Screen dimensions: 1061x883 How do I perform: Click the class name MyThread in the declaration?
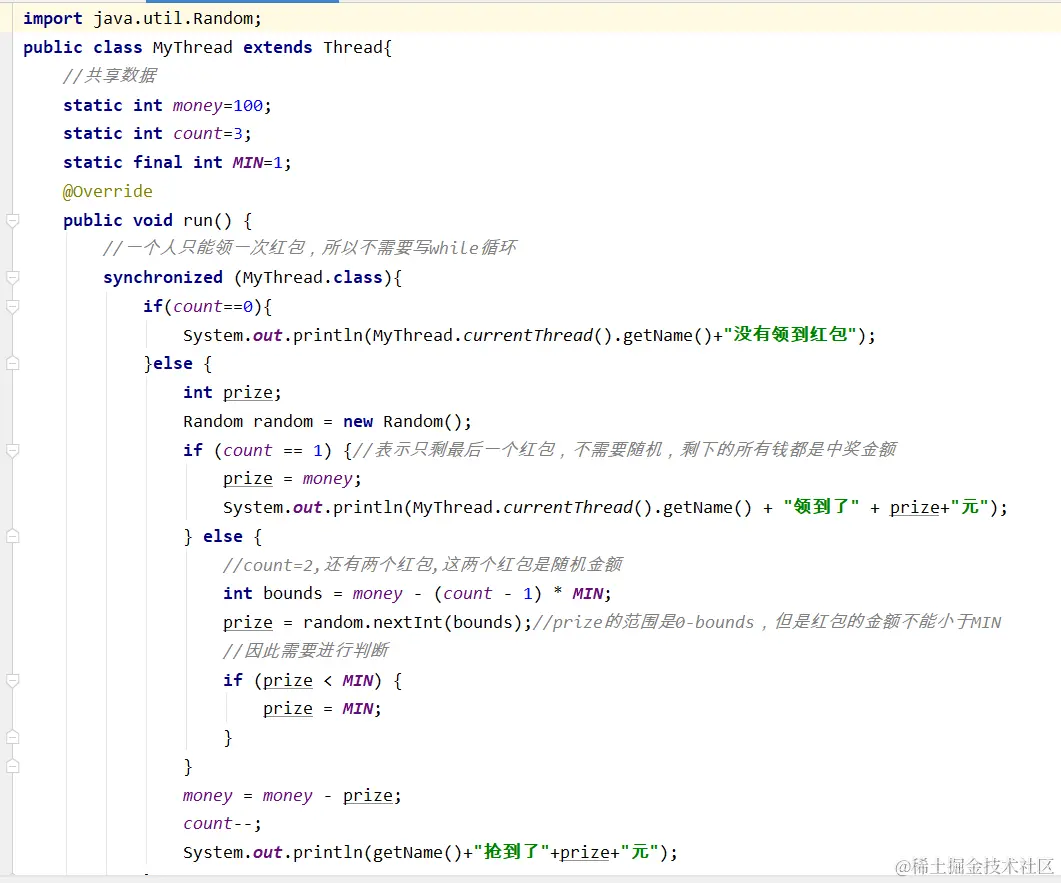pos(192,47)
